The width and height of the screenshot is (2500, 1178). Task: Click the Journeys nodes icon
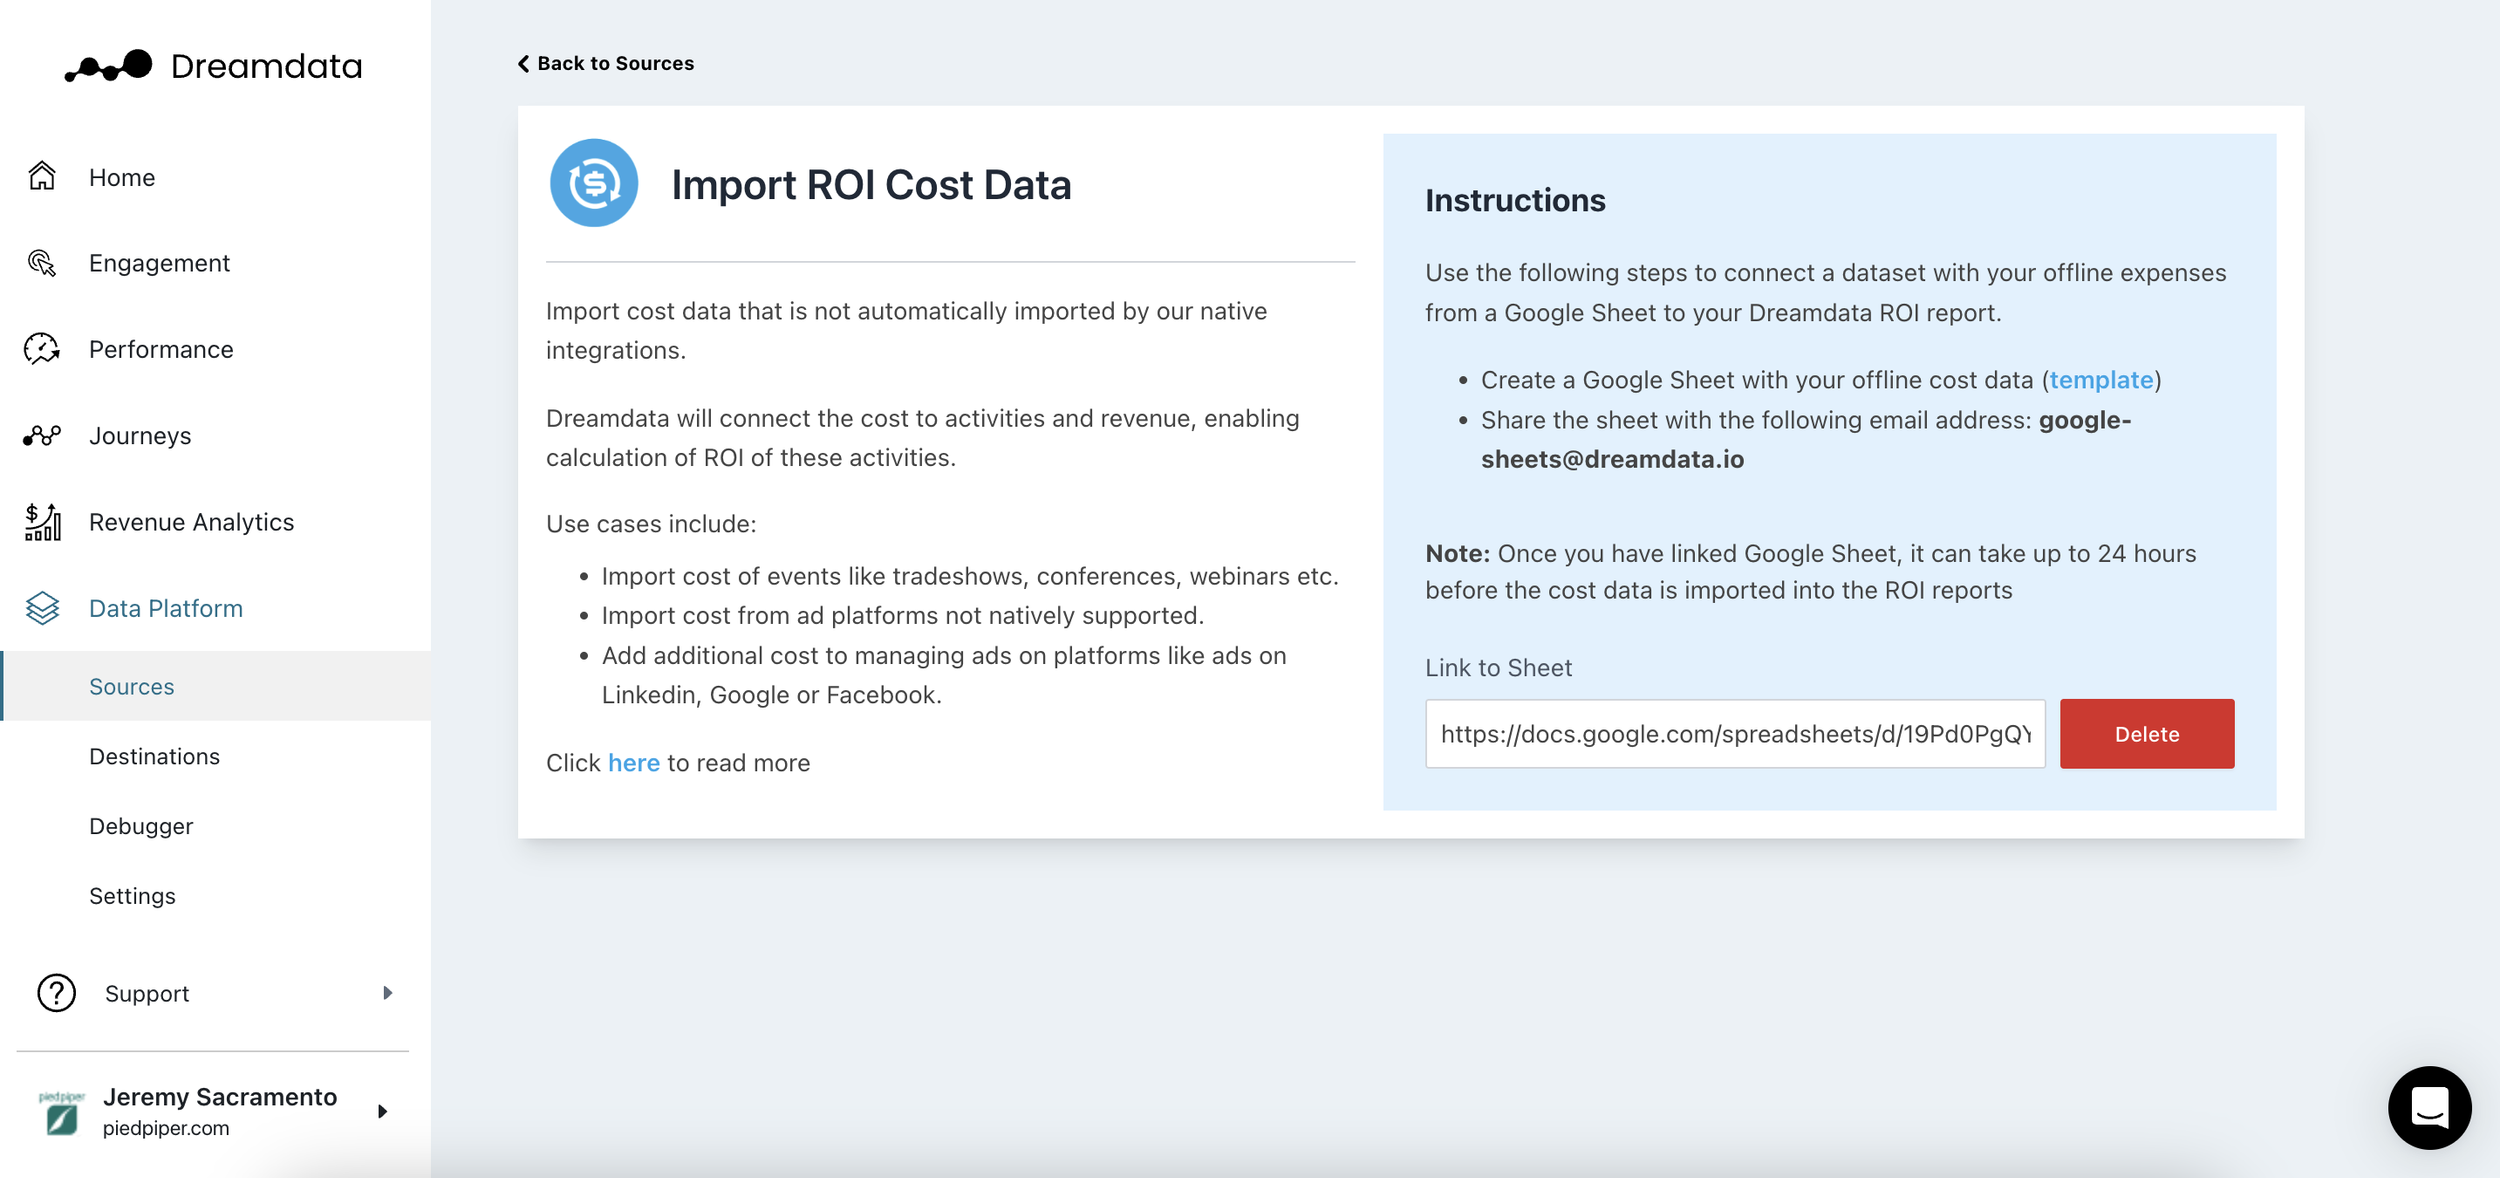42,435
